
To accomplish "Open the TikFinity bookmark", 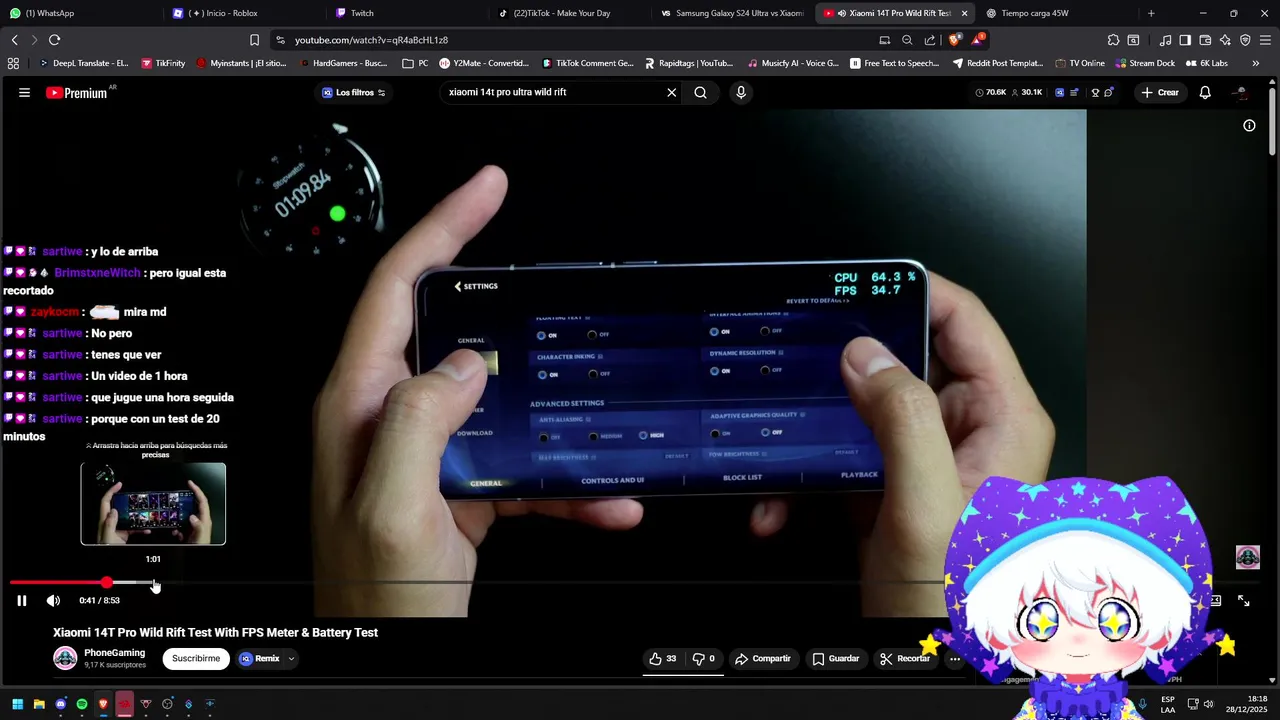I will (x=163, y=63).
